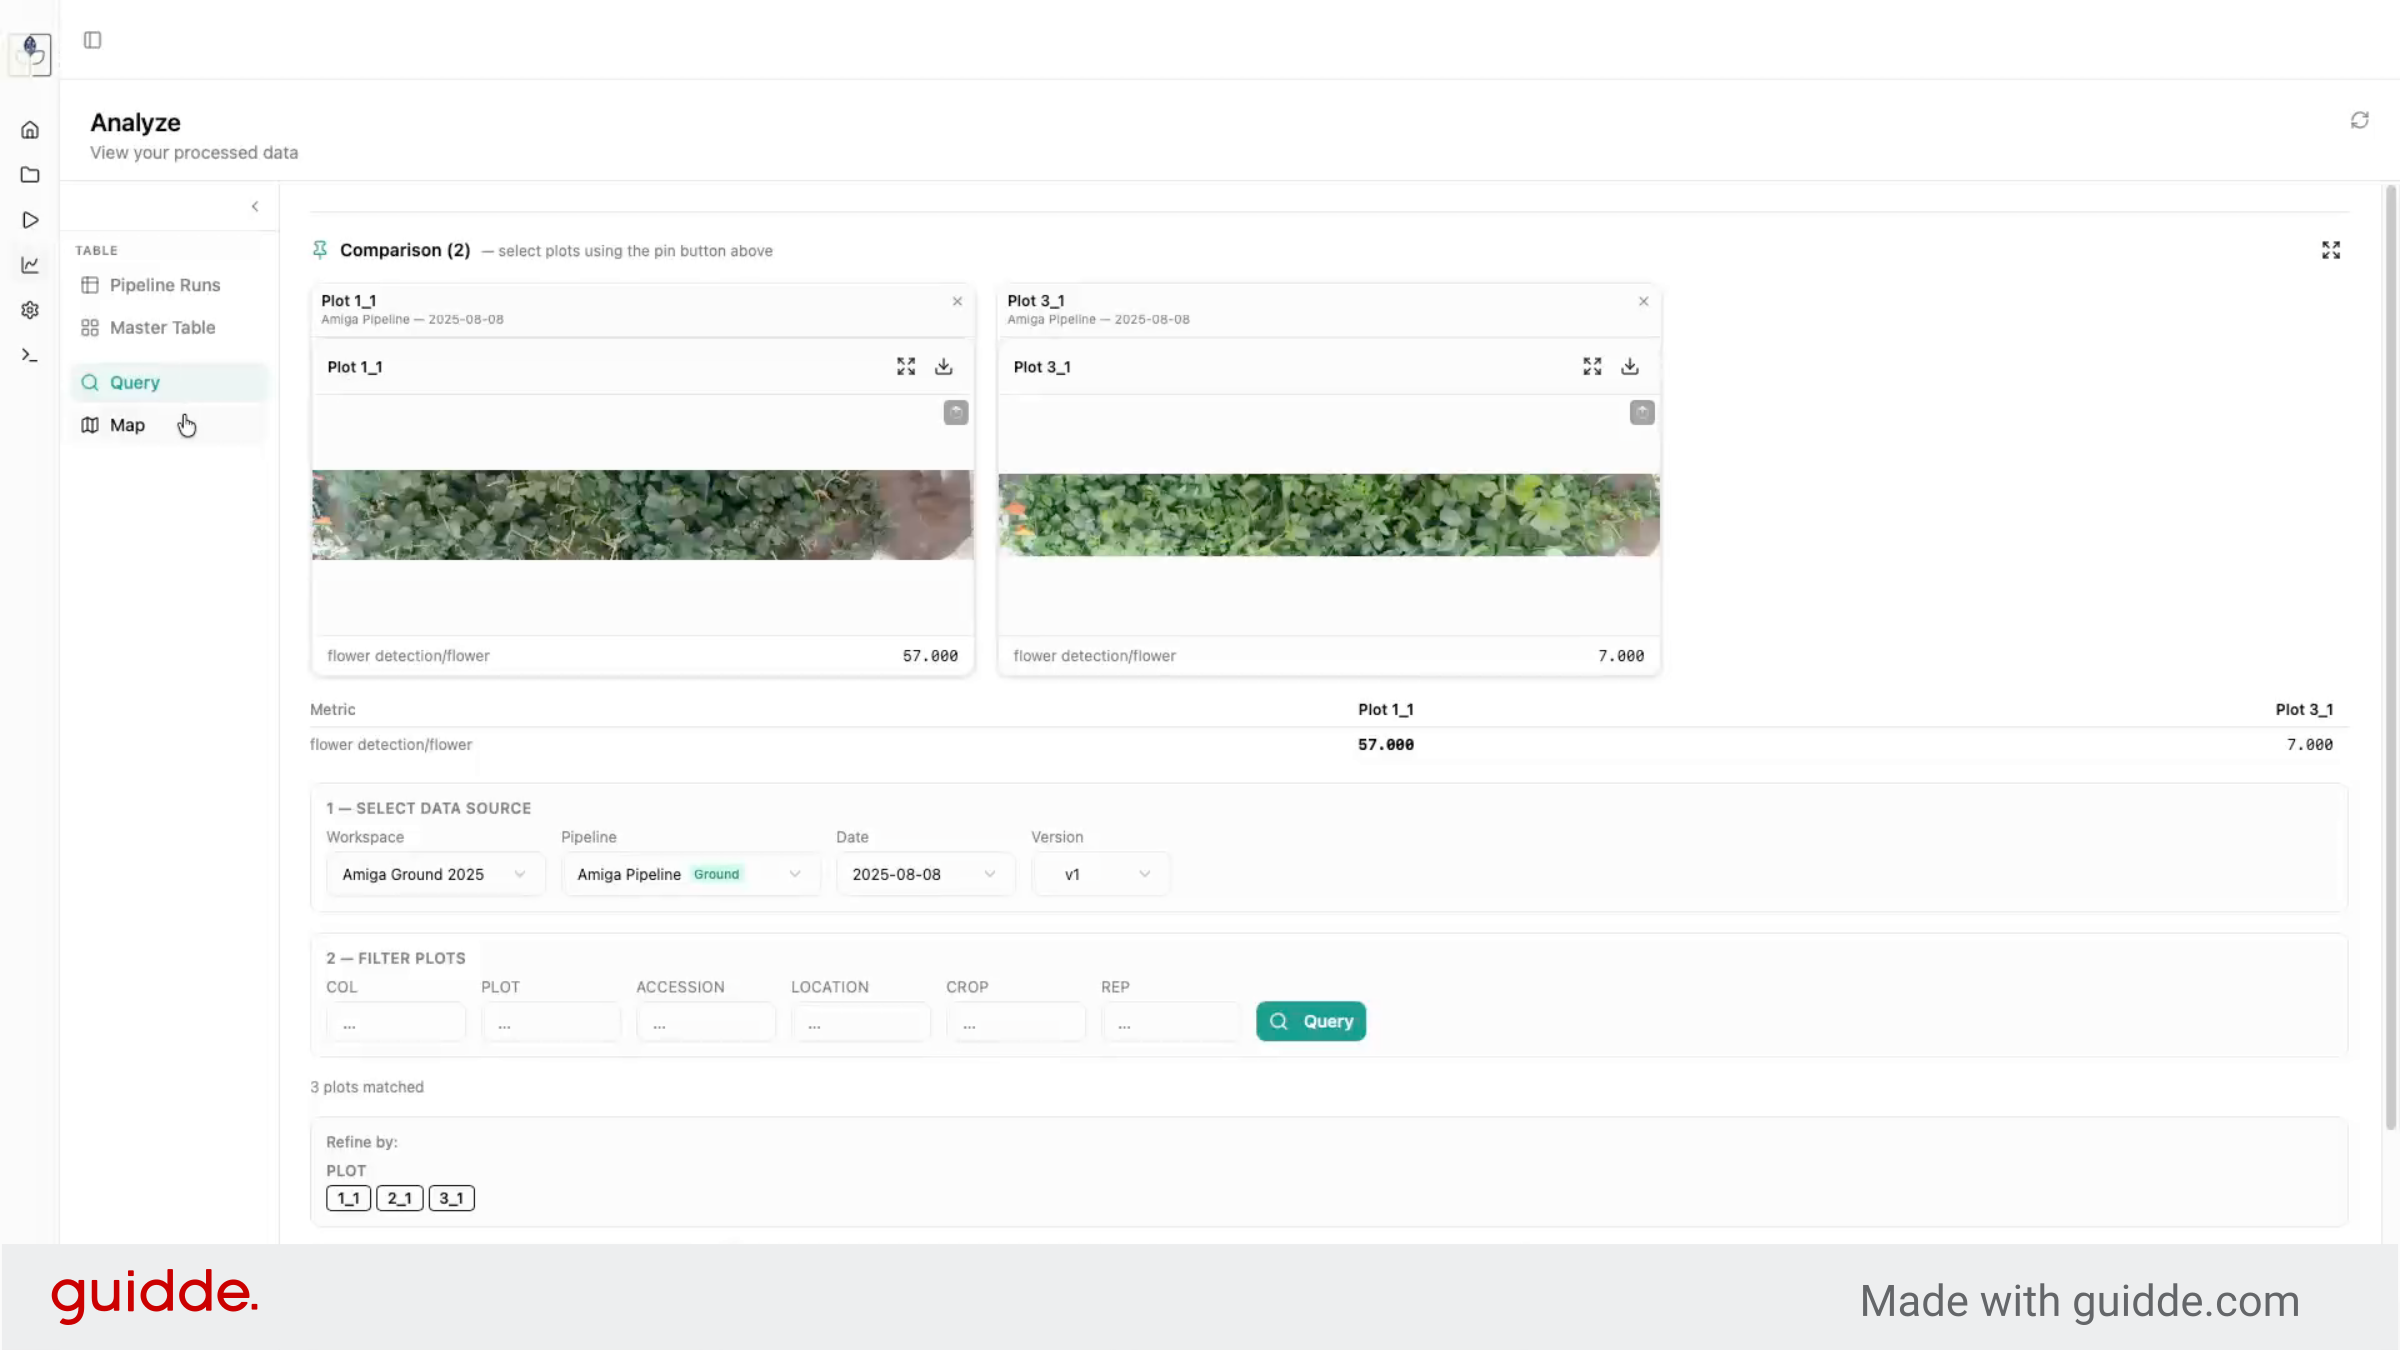Open the Pipeline dropdown Amiga Pipeline
2400x1350 pixels.
pos(690,874)
